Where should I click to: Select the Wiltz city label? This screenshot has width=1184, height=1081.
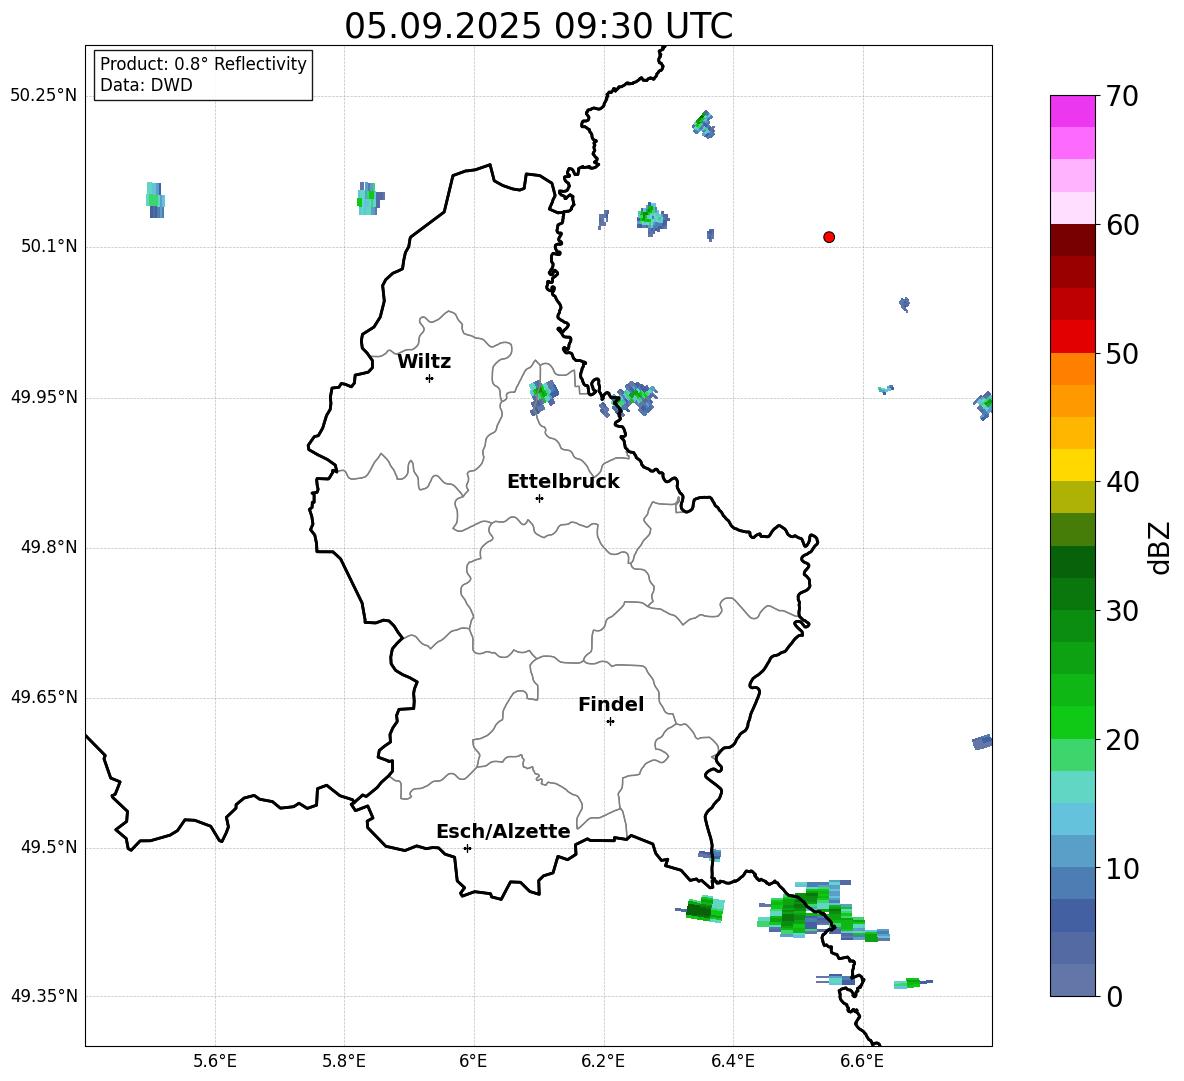tap(424, 362)
